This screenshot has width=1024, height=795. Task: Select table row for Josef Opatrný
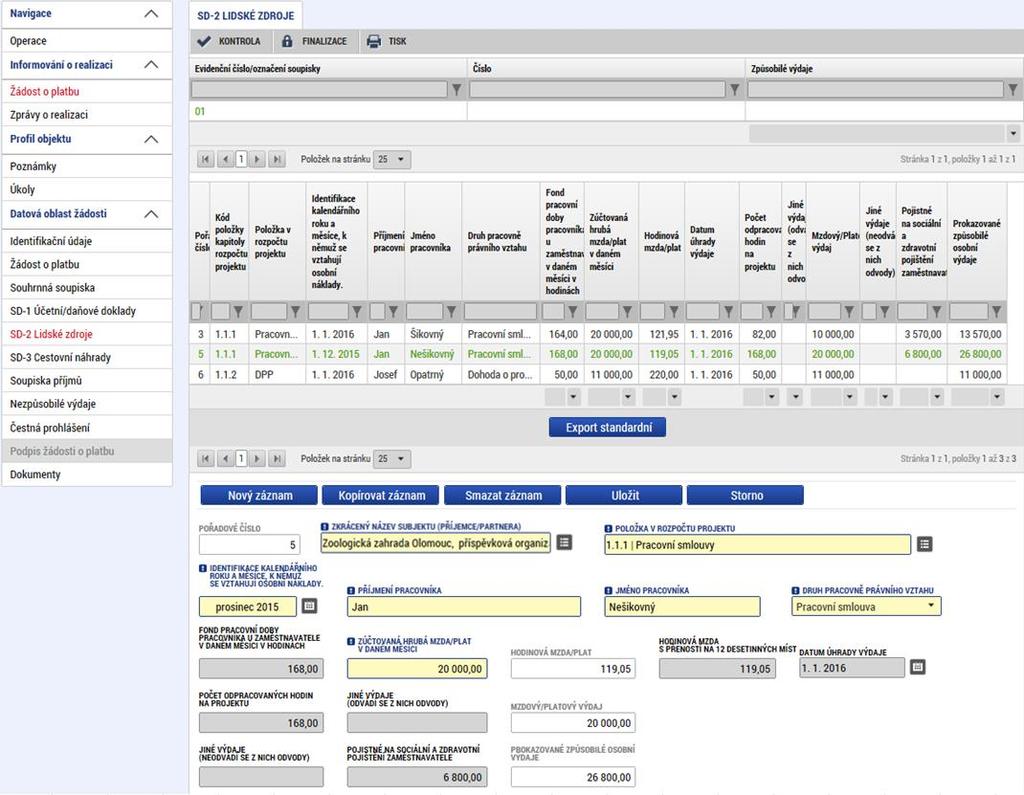pyautogui.click(x=598, y=375)
